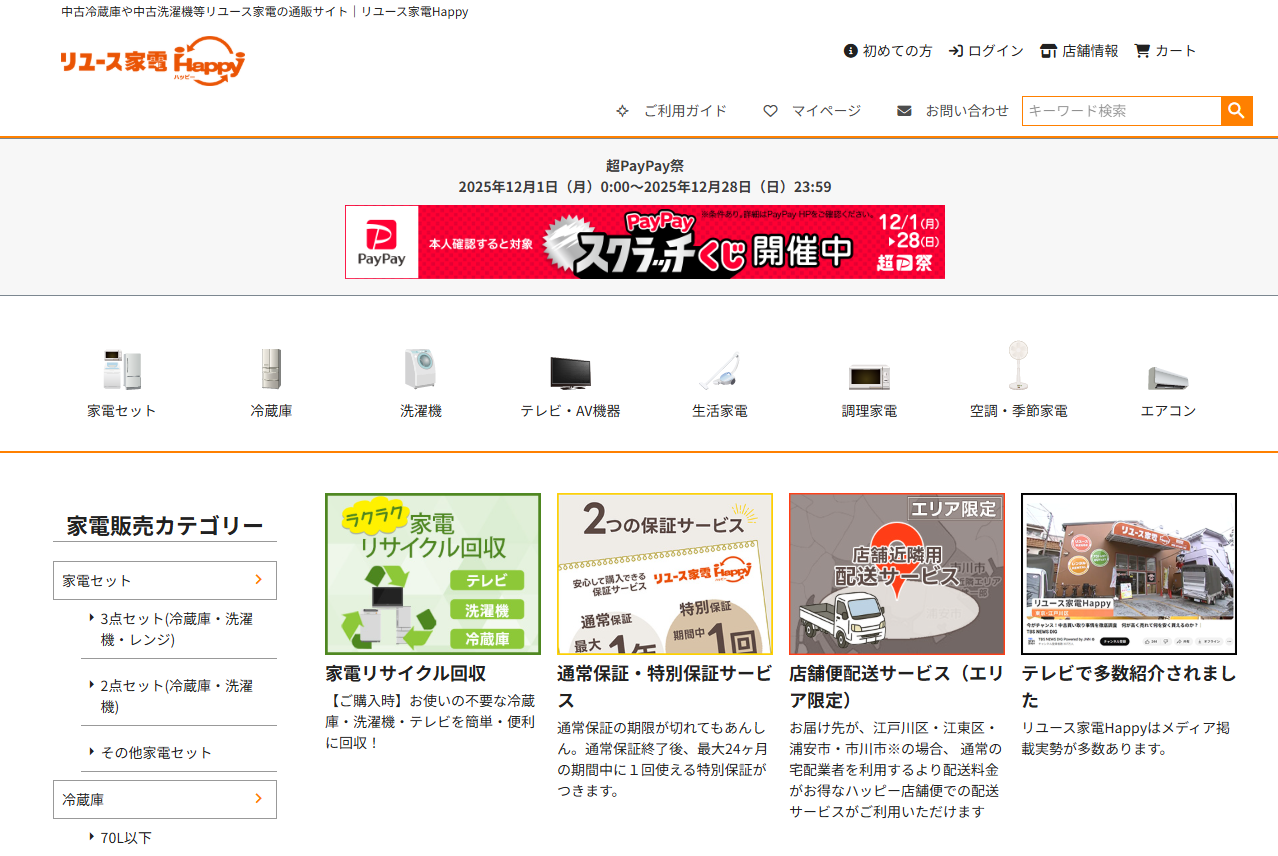Select the fan 空調・季節家電 icon
This screenshot has width=1278, height=856.
1018,366
